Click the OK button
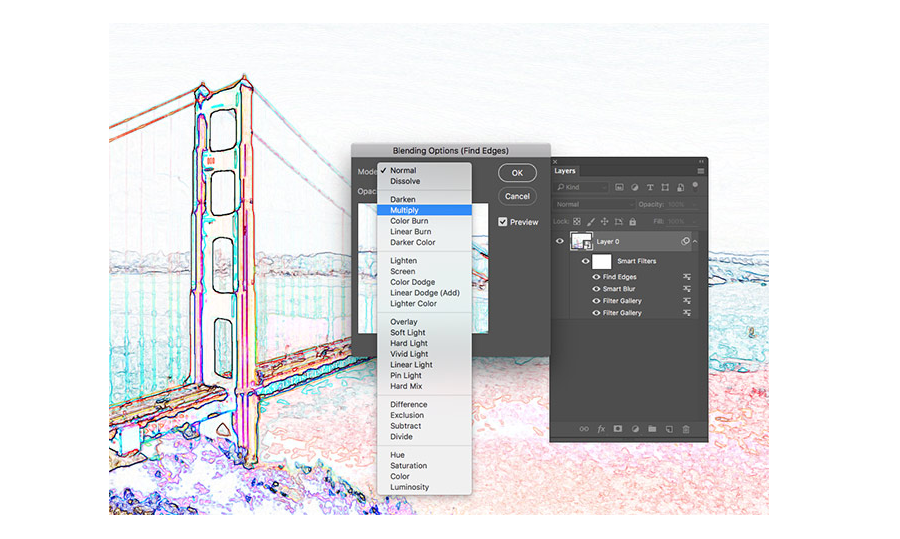 (x=517, y=173)
